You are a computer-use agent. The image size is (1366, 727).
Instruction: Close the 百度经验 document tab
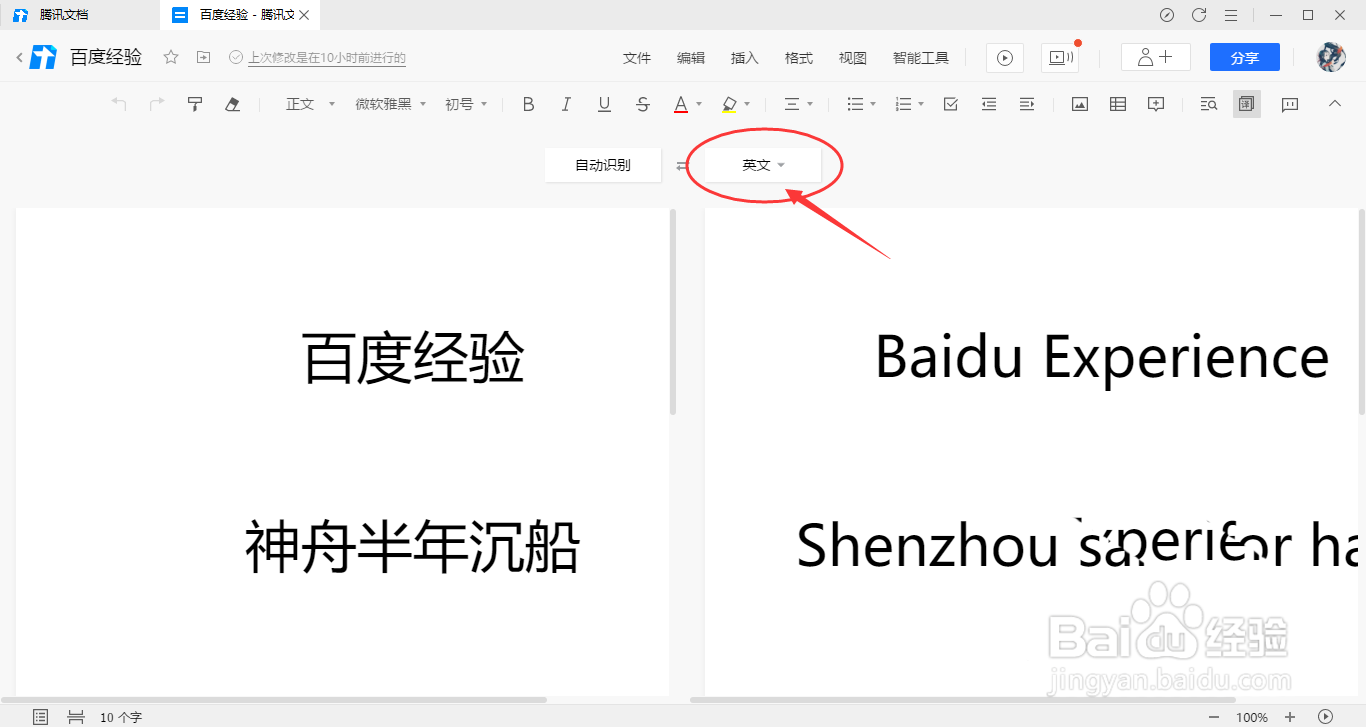(304, 15)
